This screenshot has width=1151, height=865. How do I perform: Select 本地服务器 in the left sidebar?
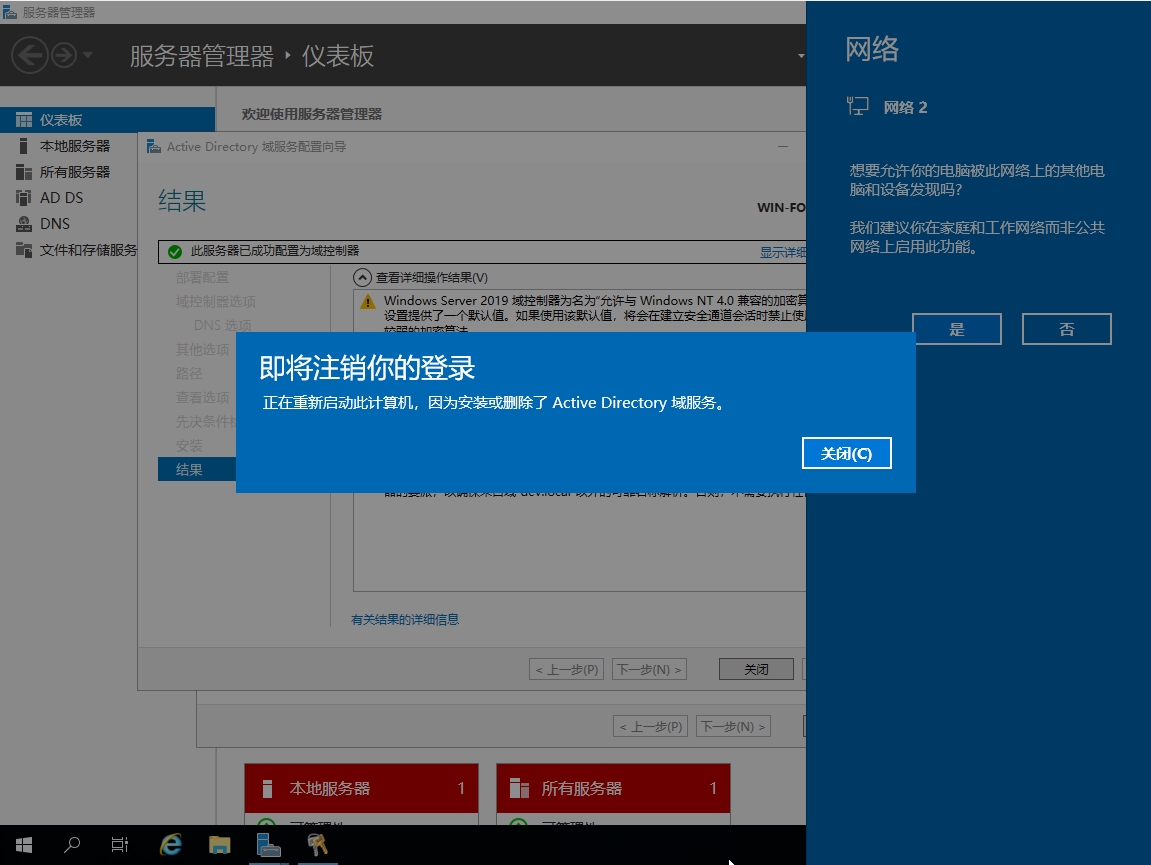coord(75,146)
